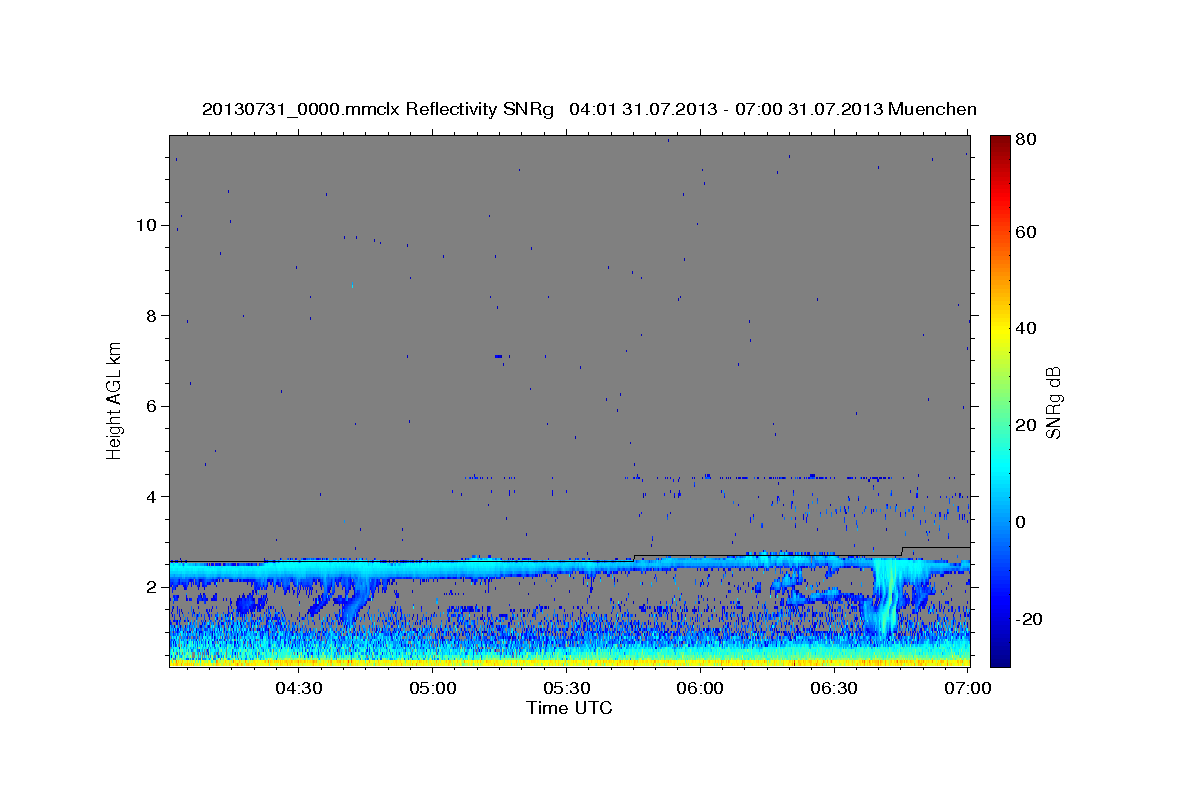Click the vertical rain shaft near 06:40
This screenshot has height=800, width=1200.
[x=886, y=597]
